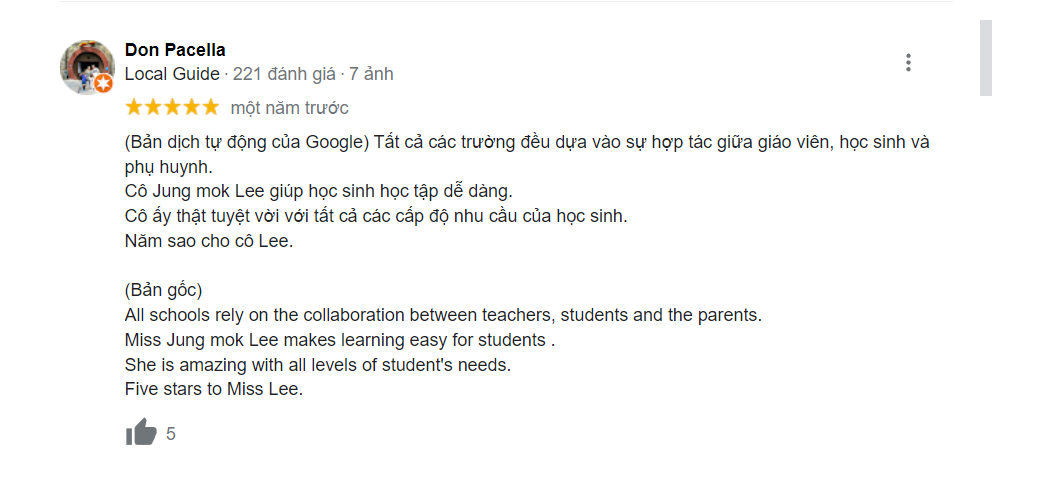Click the orange Local Guide badge on avatar
This screenshot has width=1049, height=497.
[104, 84]
